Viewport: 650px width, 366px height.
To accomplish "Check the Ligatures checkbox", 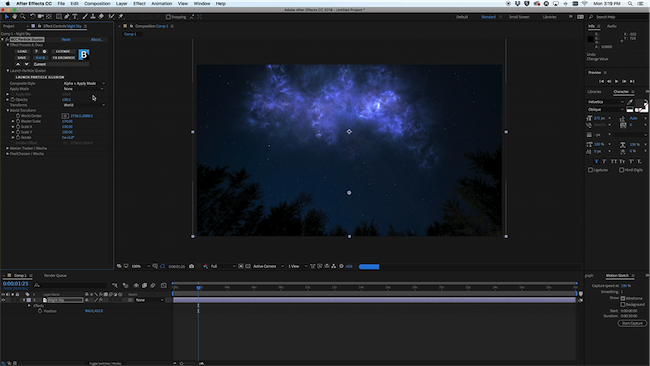I will 590,170.
